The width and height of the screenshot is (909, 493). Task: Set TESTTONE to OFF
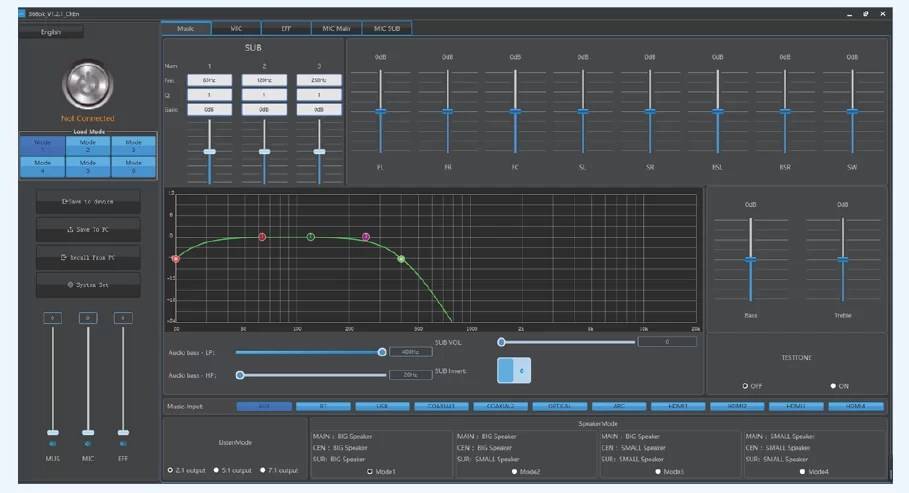(x=745, y=386)
